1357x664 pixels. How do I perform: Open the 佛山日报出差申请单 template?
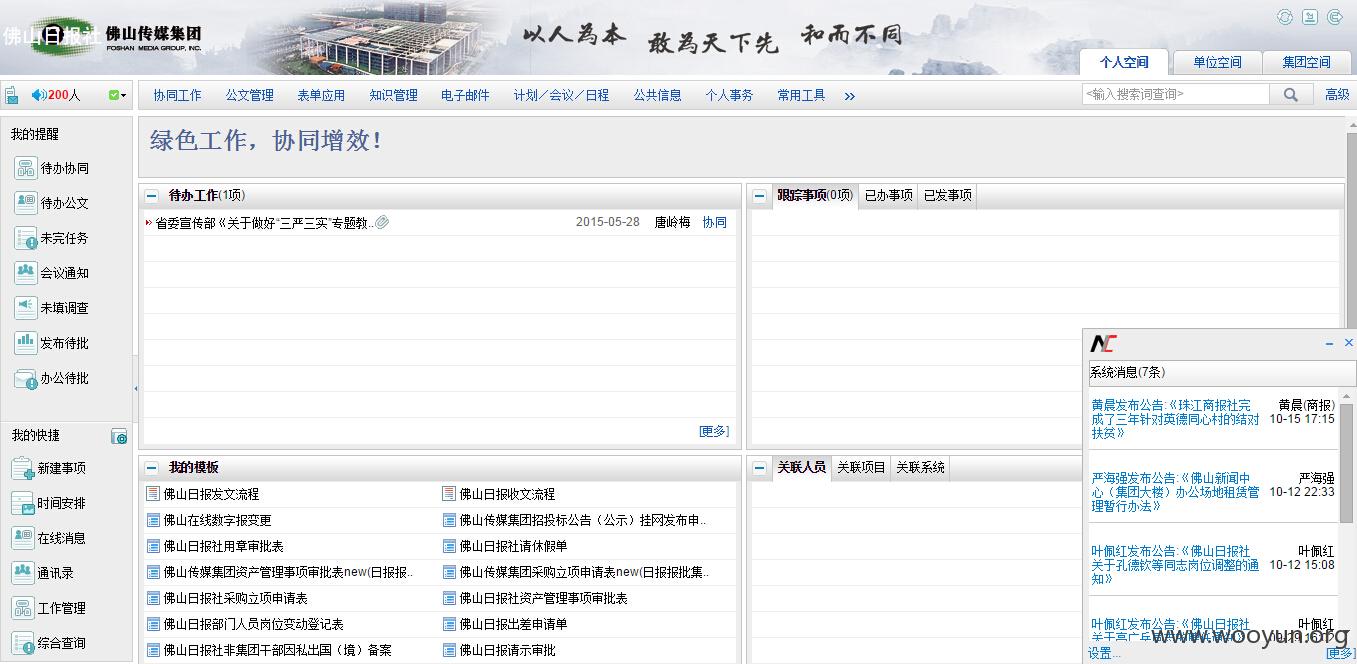(513, 624)
